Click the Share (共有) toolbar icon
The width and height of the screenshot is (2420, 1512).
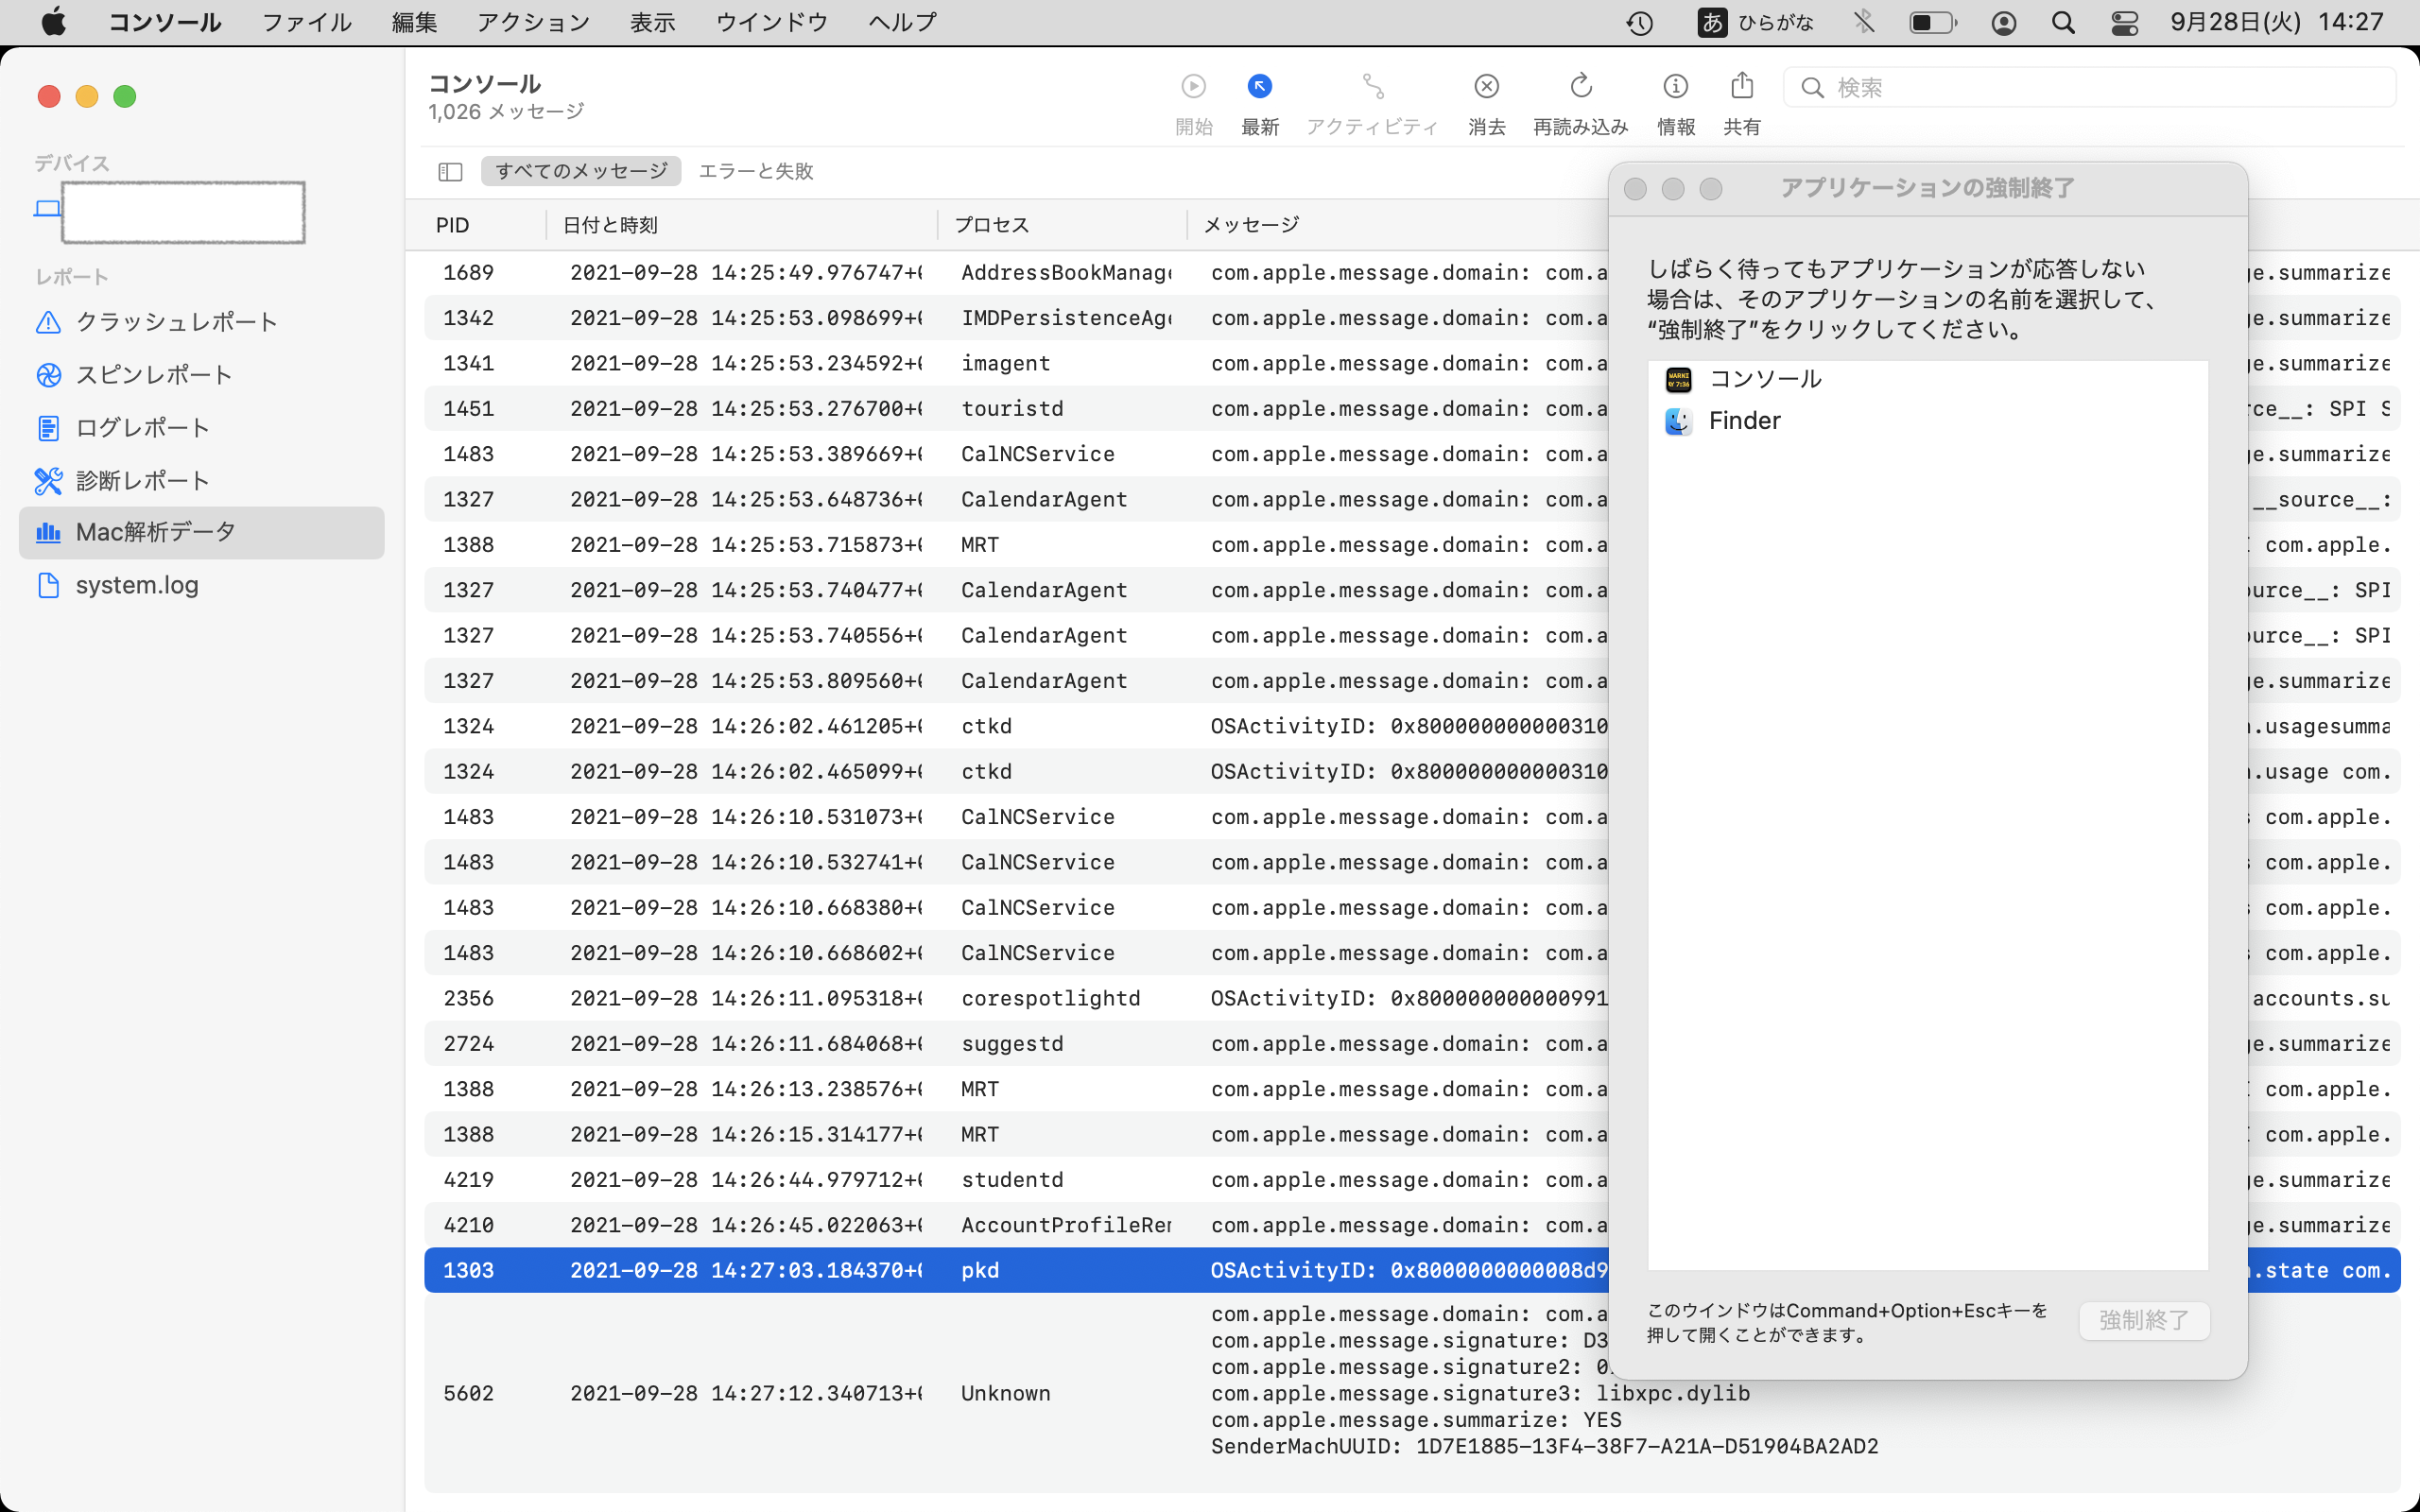pyautogui.click(x=1741, y=88)
